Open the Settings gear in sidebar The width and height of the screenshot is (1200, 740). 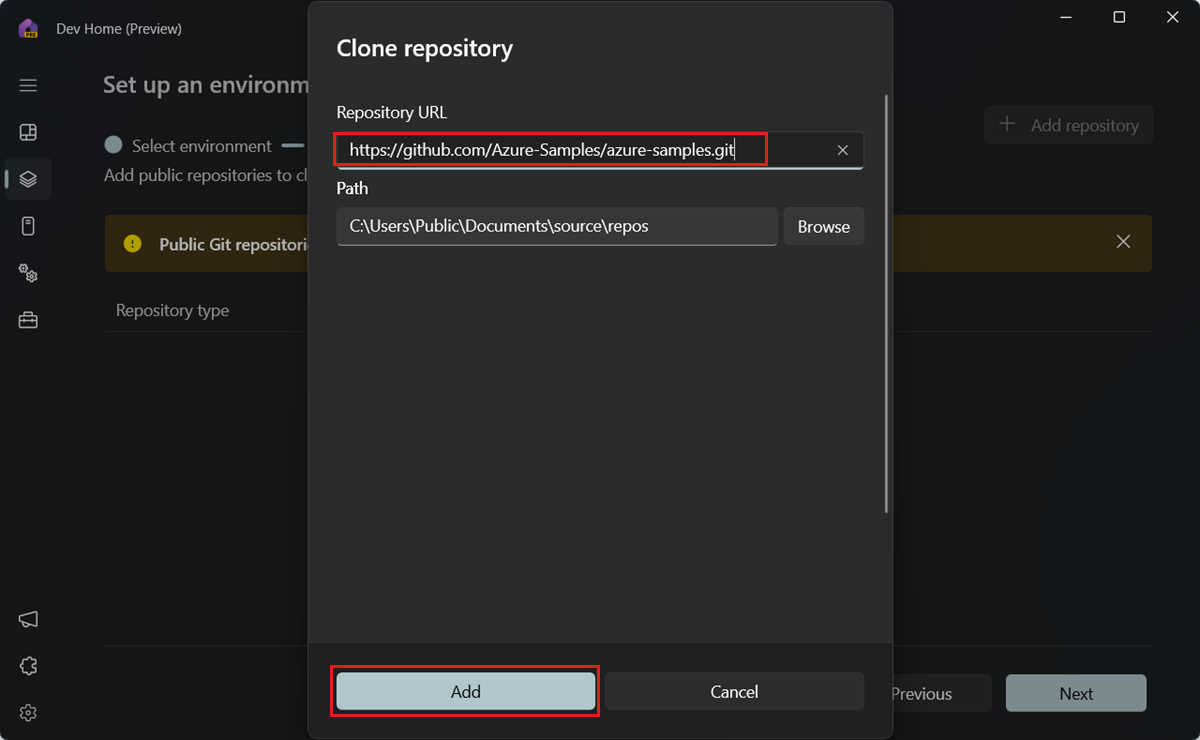click(x=28, y=713)
